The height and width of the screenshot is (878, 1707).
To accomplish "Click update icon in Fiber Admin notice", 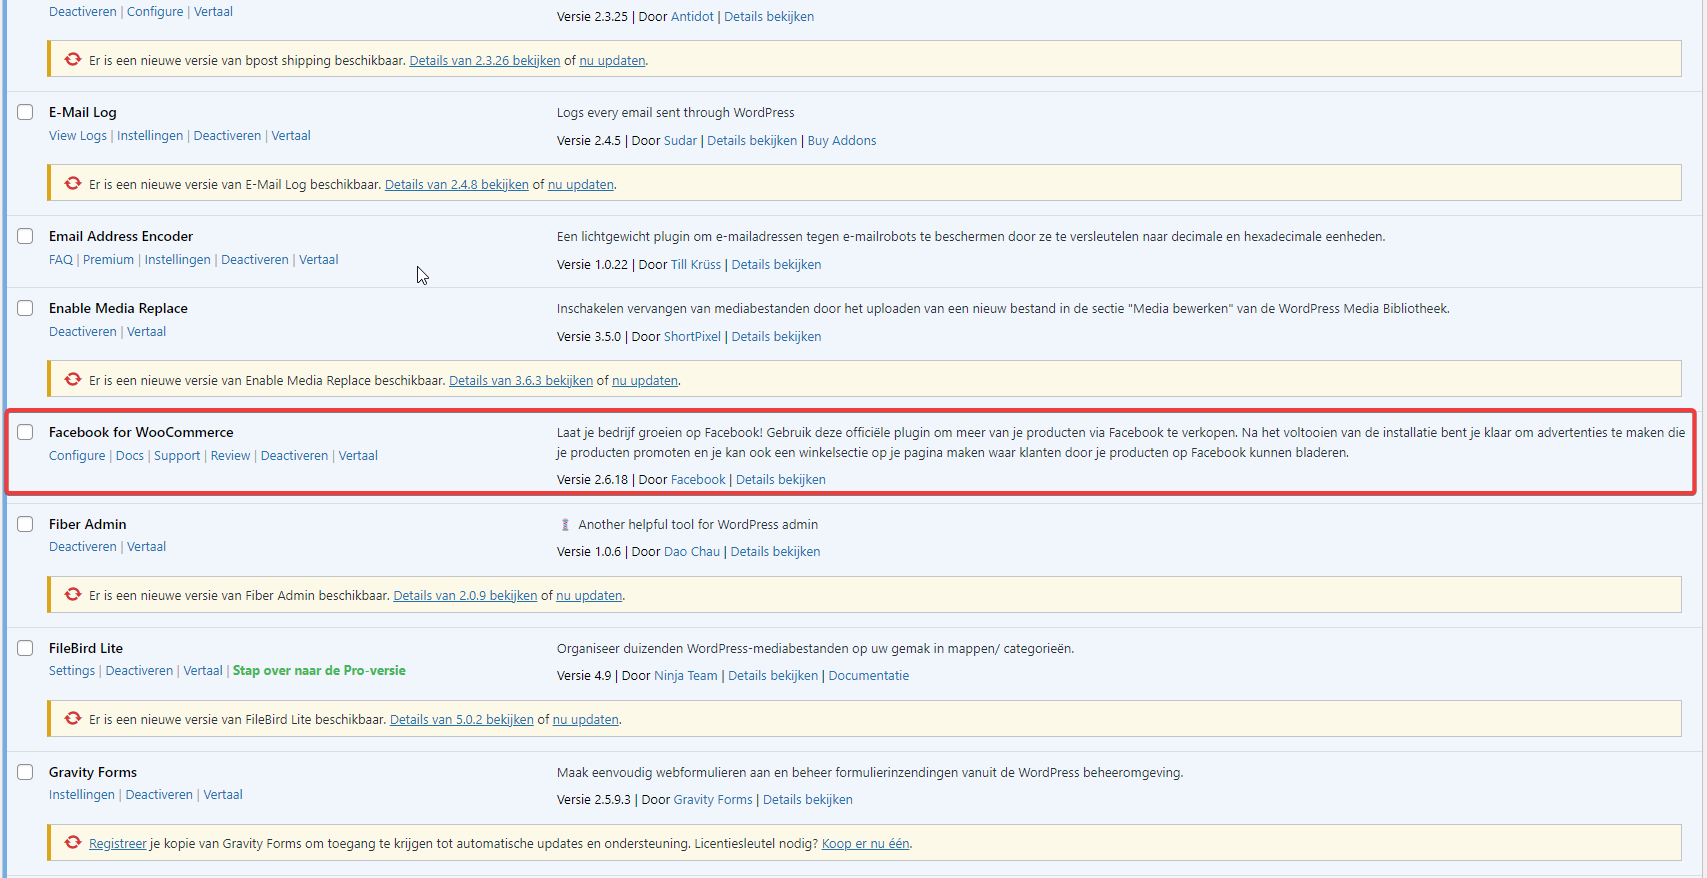I will pyautogui.click(x=73, y=595).
